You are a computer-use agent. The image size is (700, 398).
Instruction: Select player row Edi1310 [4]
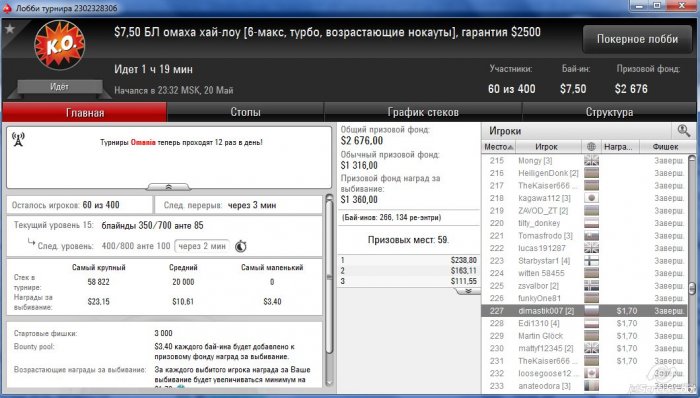[584, 323]
